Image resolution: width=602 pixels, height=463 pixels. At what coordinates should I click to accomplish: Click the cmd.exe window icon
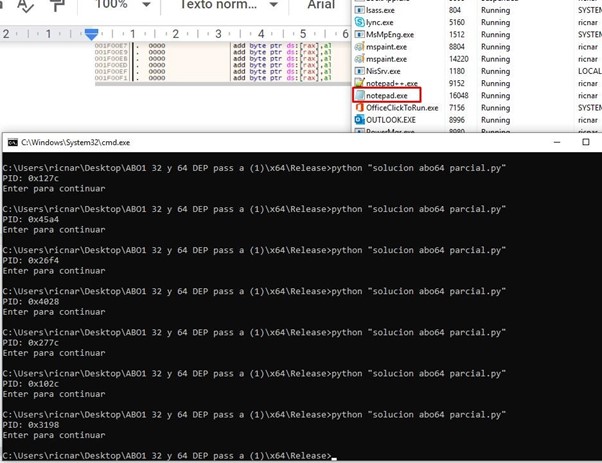pyautogui.click(x=13, y=142)
